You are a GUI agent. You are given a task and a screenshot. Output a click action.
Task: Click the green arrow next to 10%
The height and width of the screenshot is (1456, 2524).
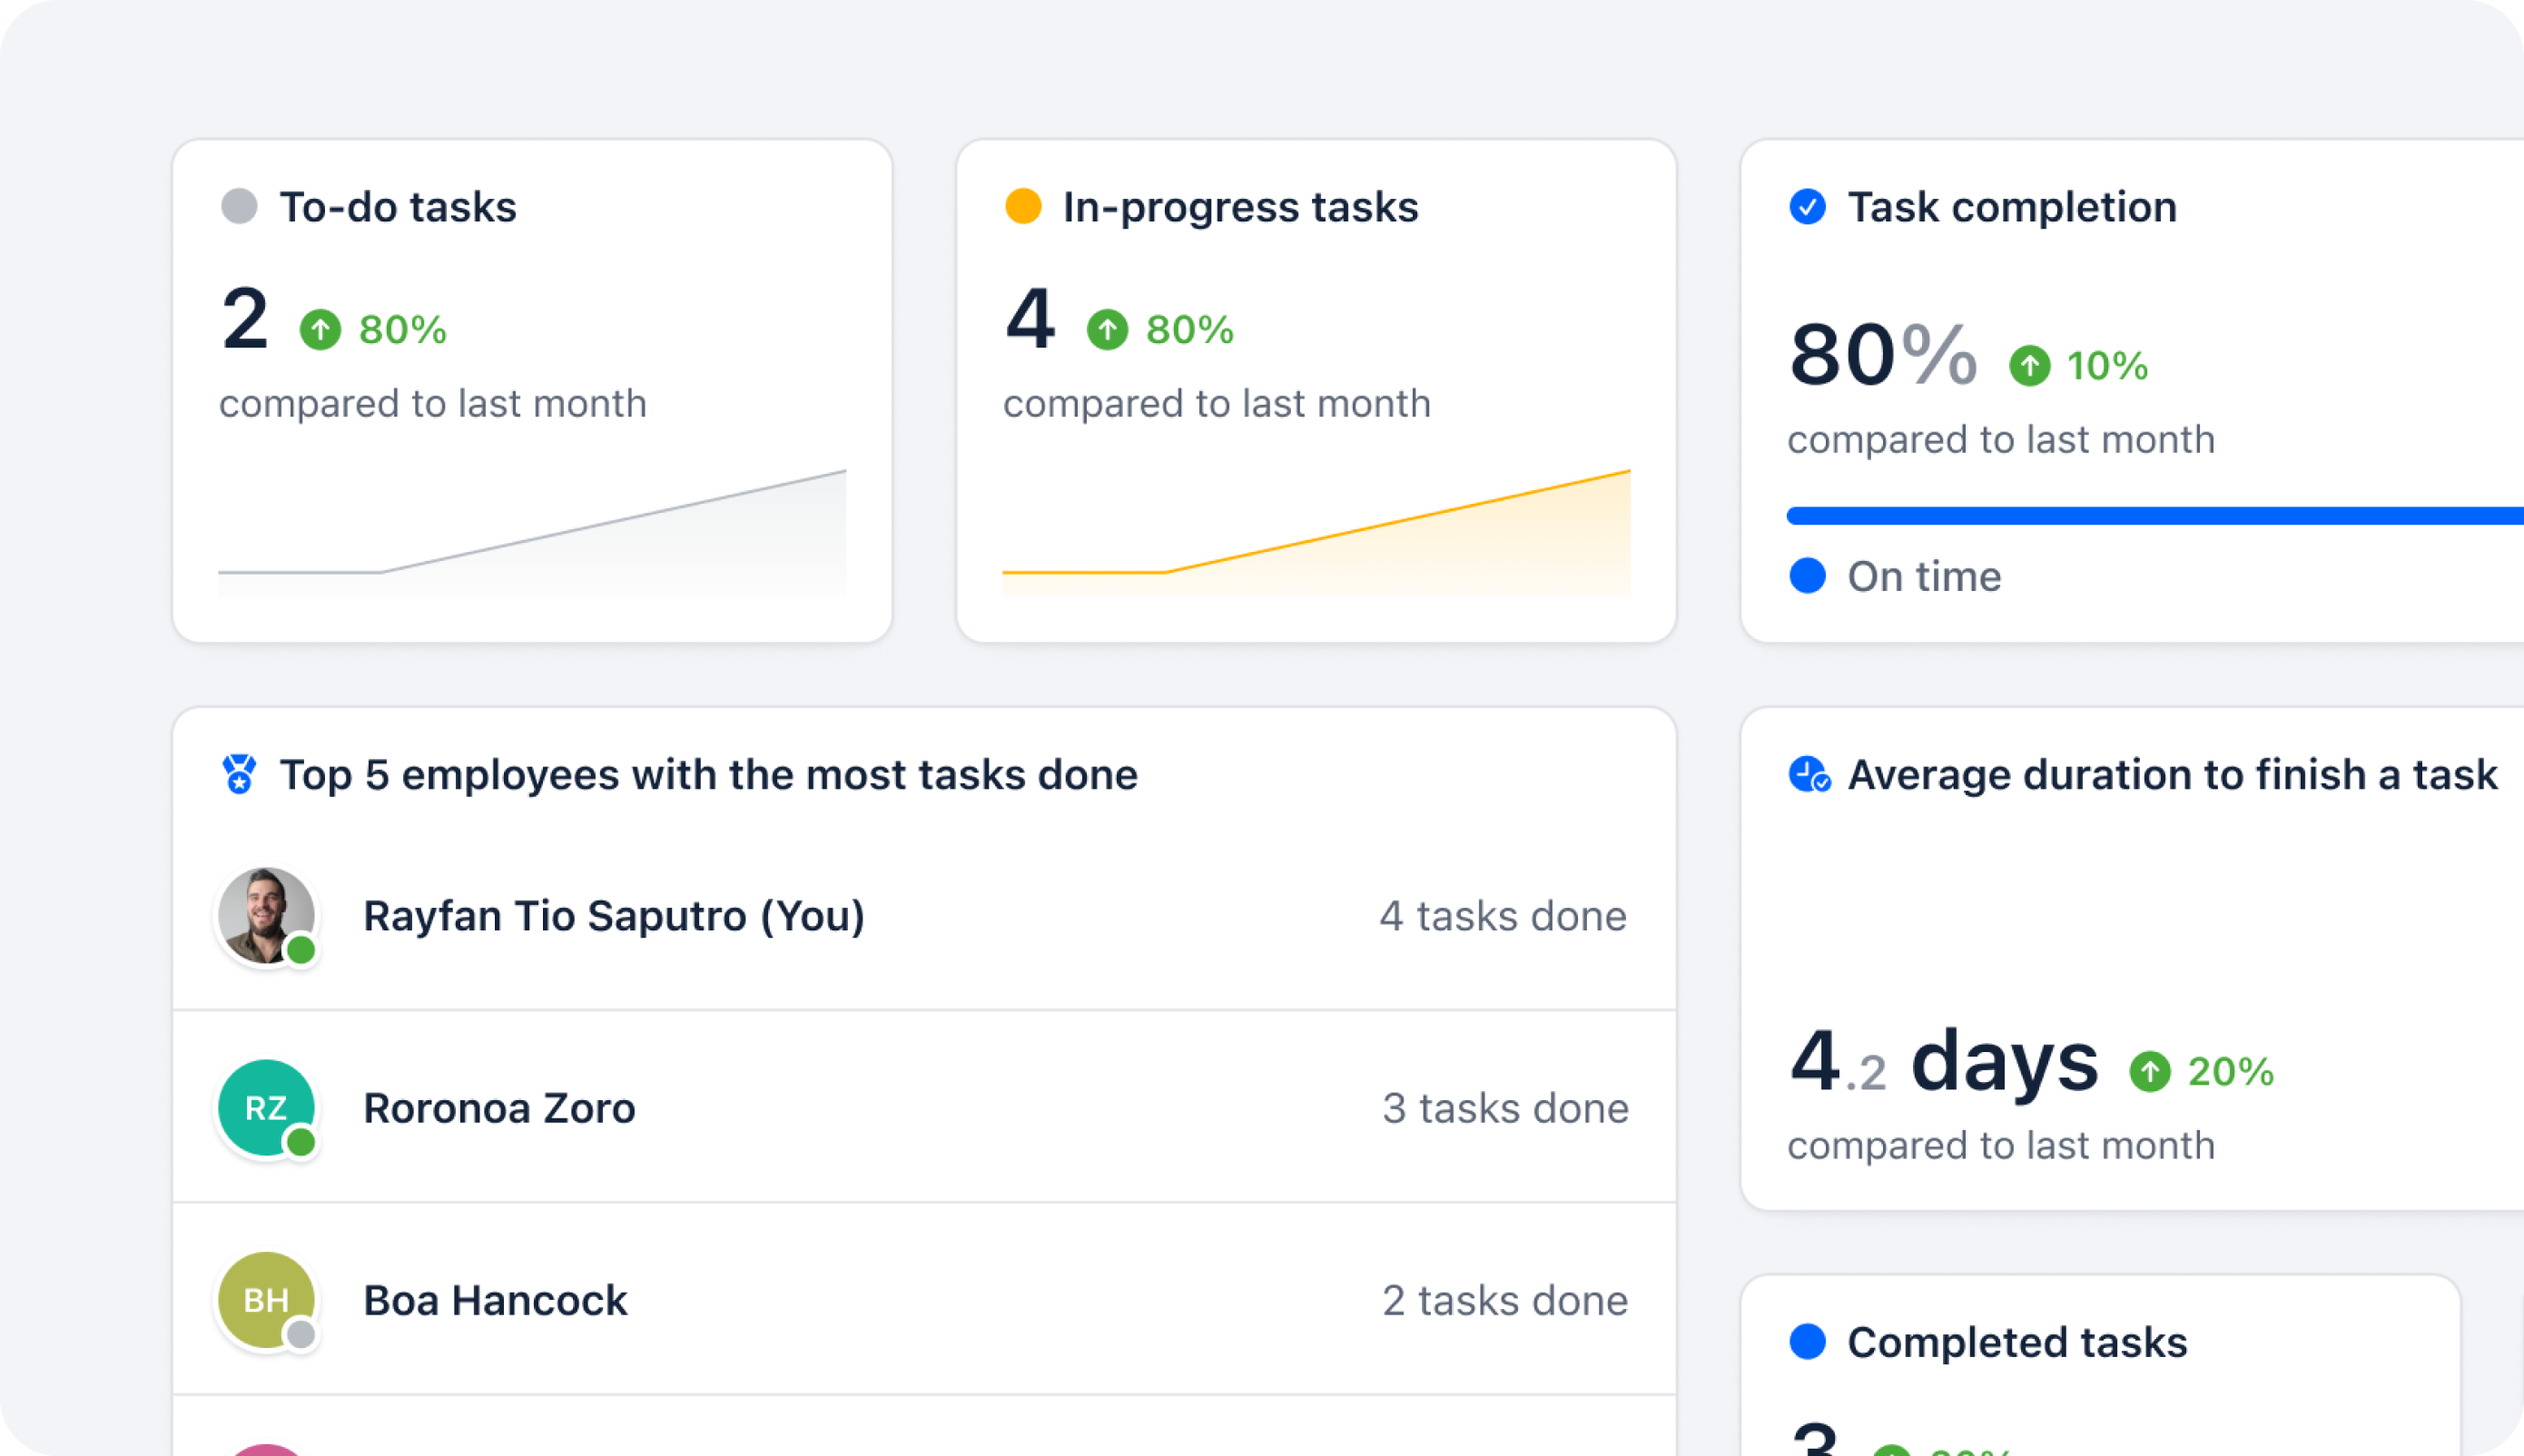click(2029, 365)
